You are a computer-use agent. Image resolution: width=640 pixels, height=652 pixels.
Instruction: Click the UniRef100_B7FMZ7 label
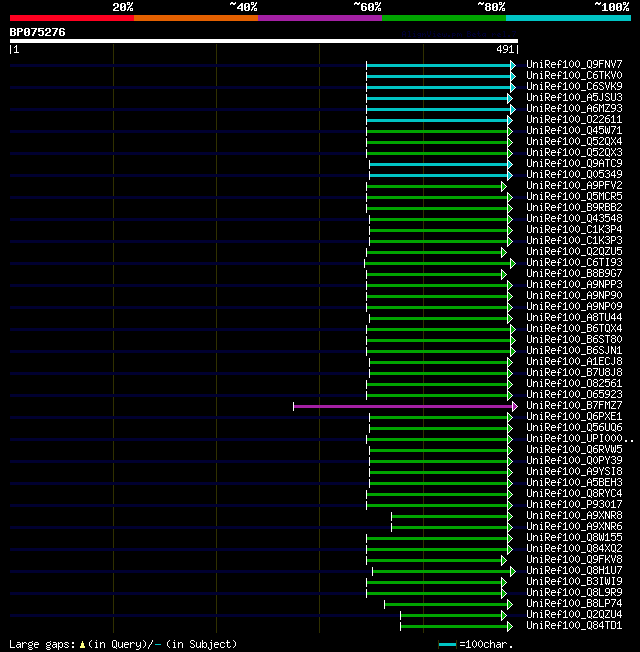pyautogui.click(x=574, y=406)
